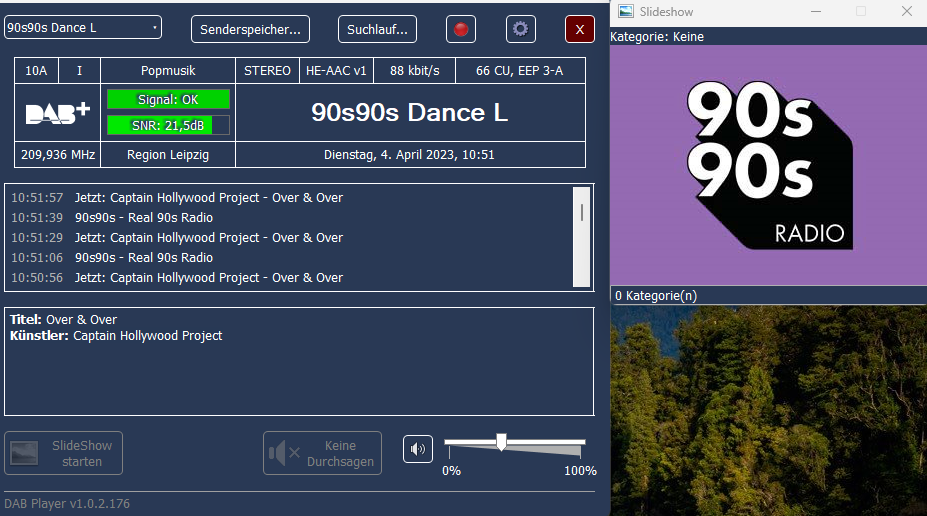
Task: Select the 10:51:39 Real 90s Radio entry
Action: (x=143, y=218)
